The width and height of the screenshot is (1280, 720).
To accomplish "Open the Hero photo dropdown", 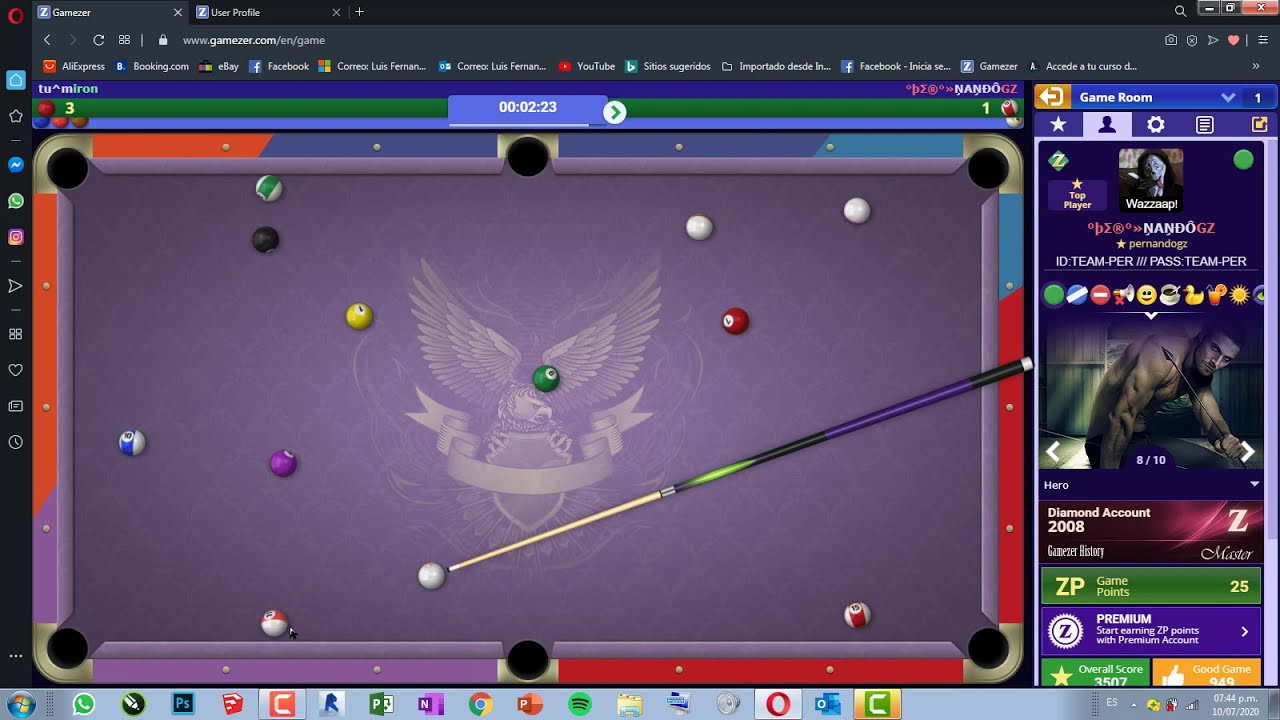I will click(1254, 485).
